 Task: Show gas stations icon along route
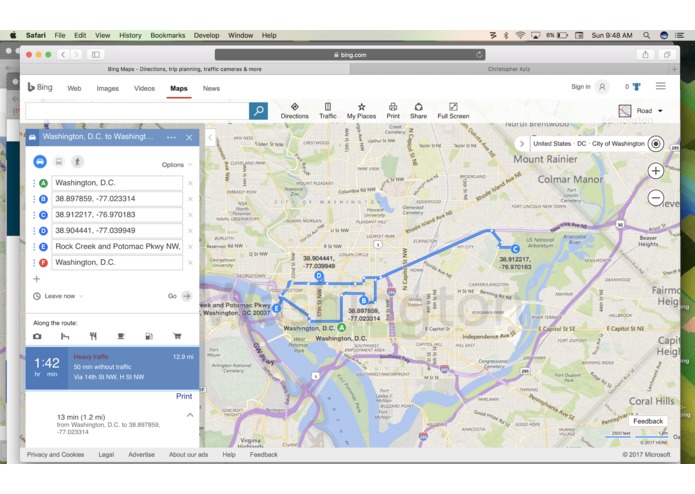click(149, 336)
